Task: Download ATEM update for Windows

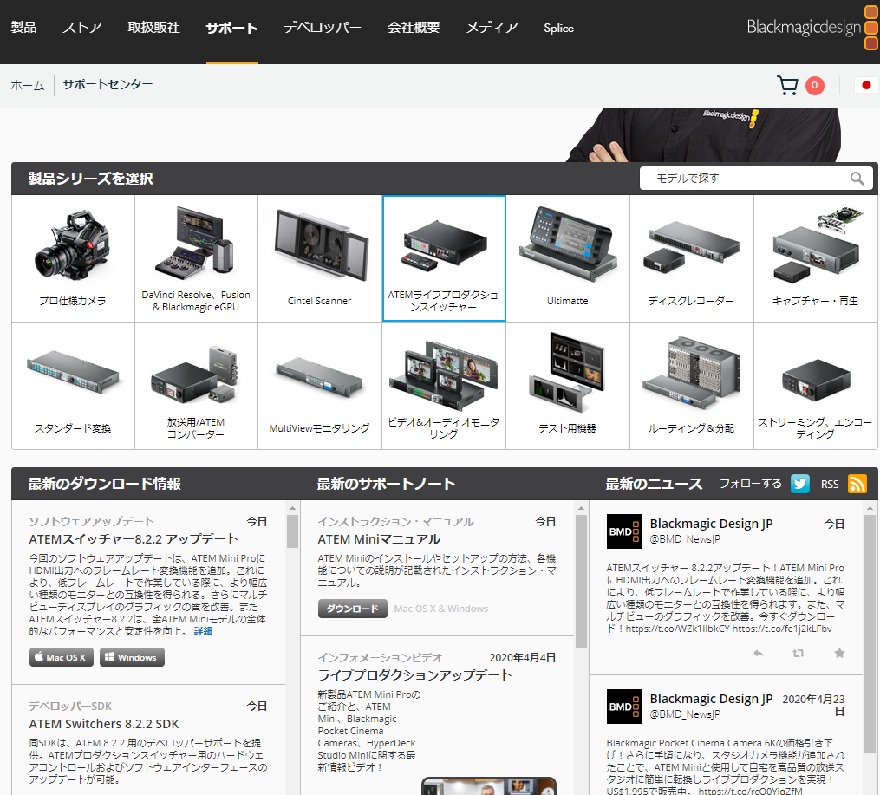Action: 132,657
